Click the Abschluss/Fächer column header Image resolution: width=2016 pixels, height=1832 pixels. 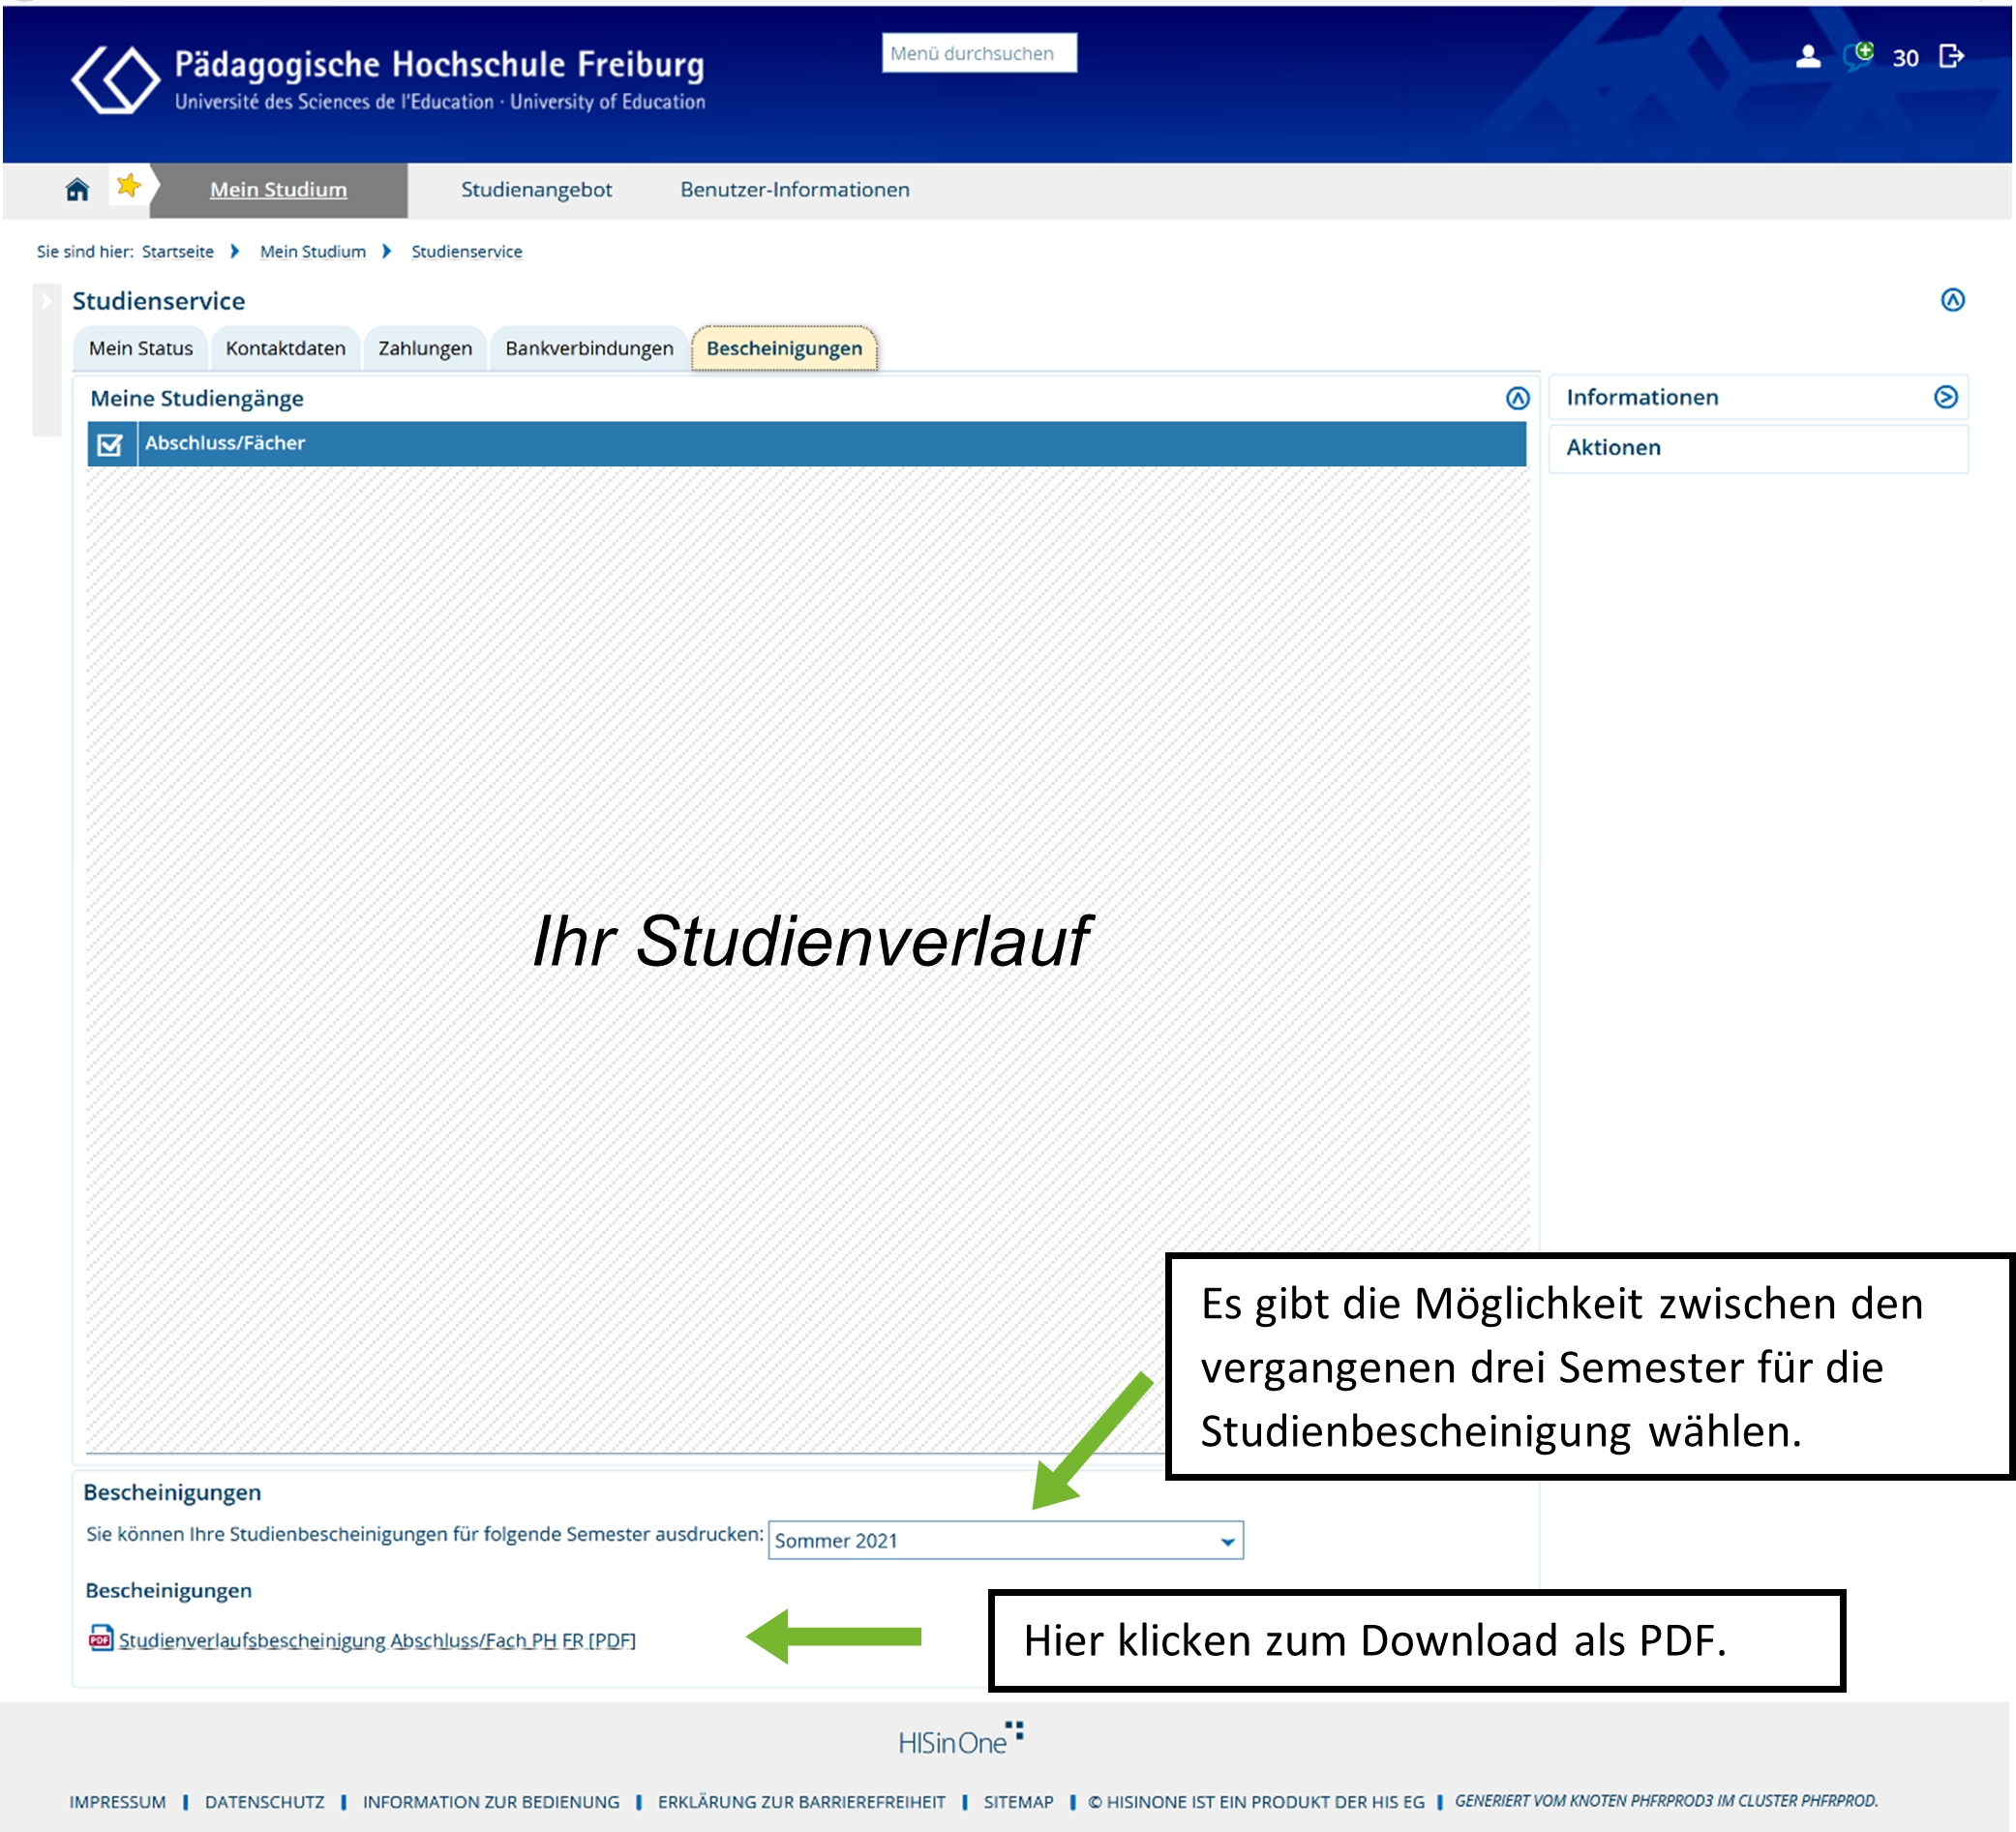225,442
